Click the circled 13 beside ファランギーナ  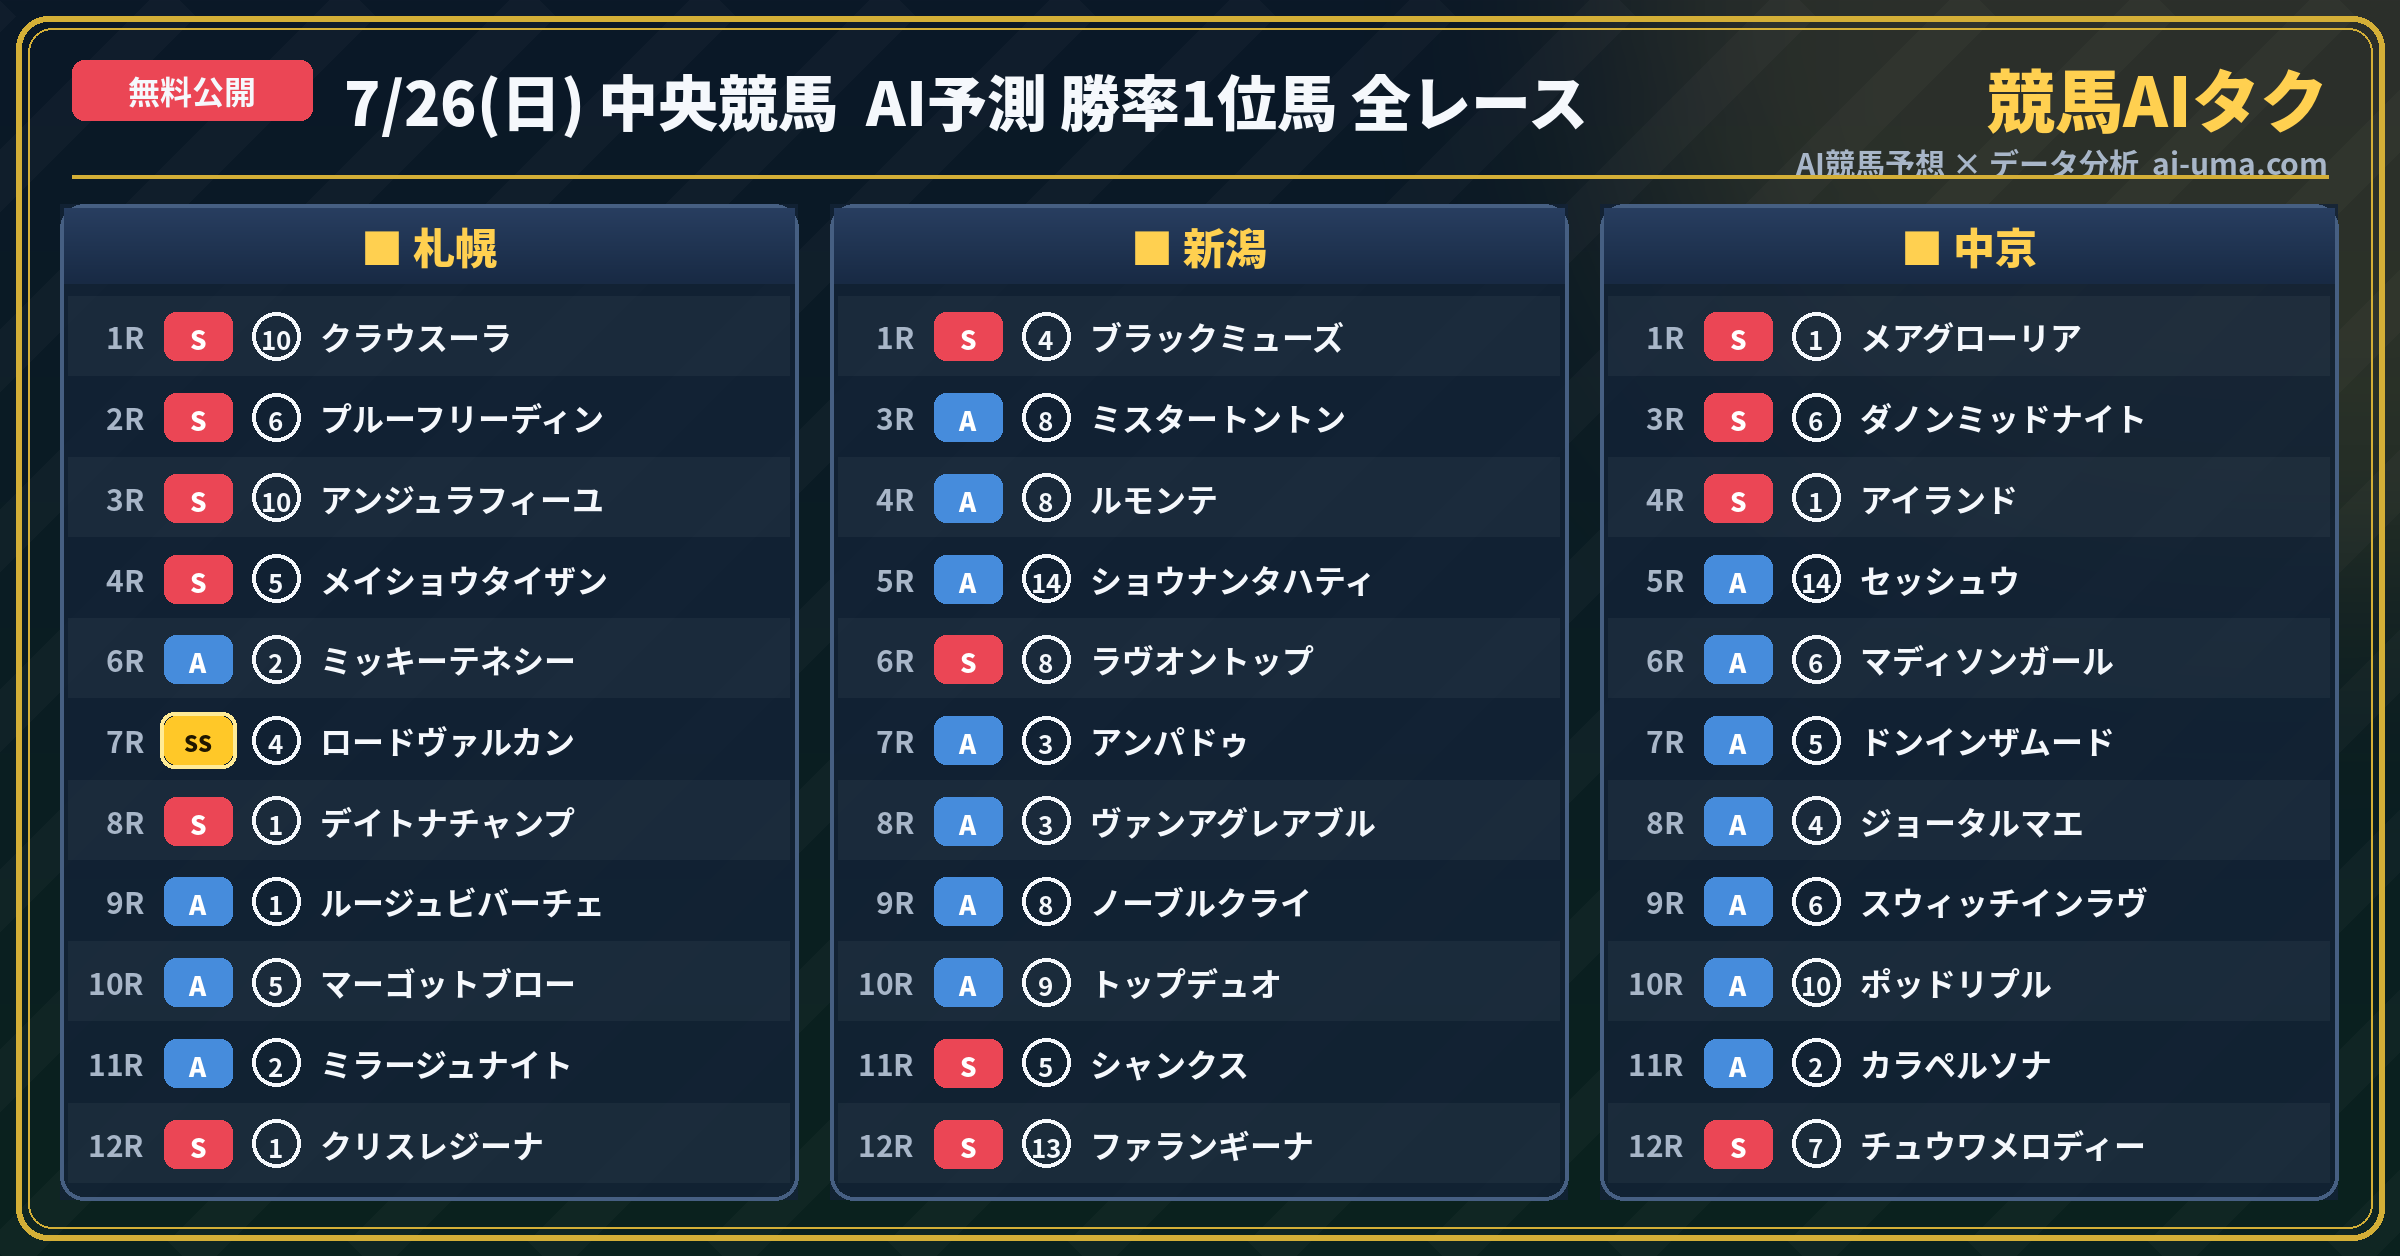point(1046,1145)
